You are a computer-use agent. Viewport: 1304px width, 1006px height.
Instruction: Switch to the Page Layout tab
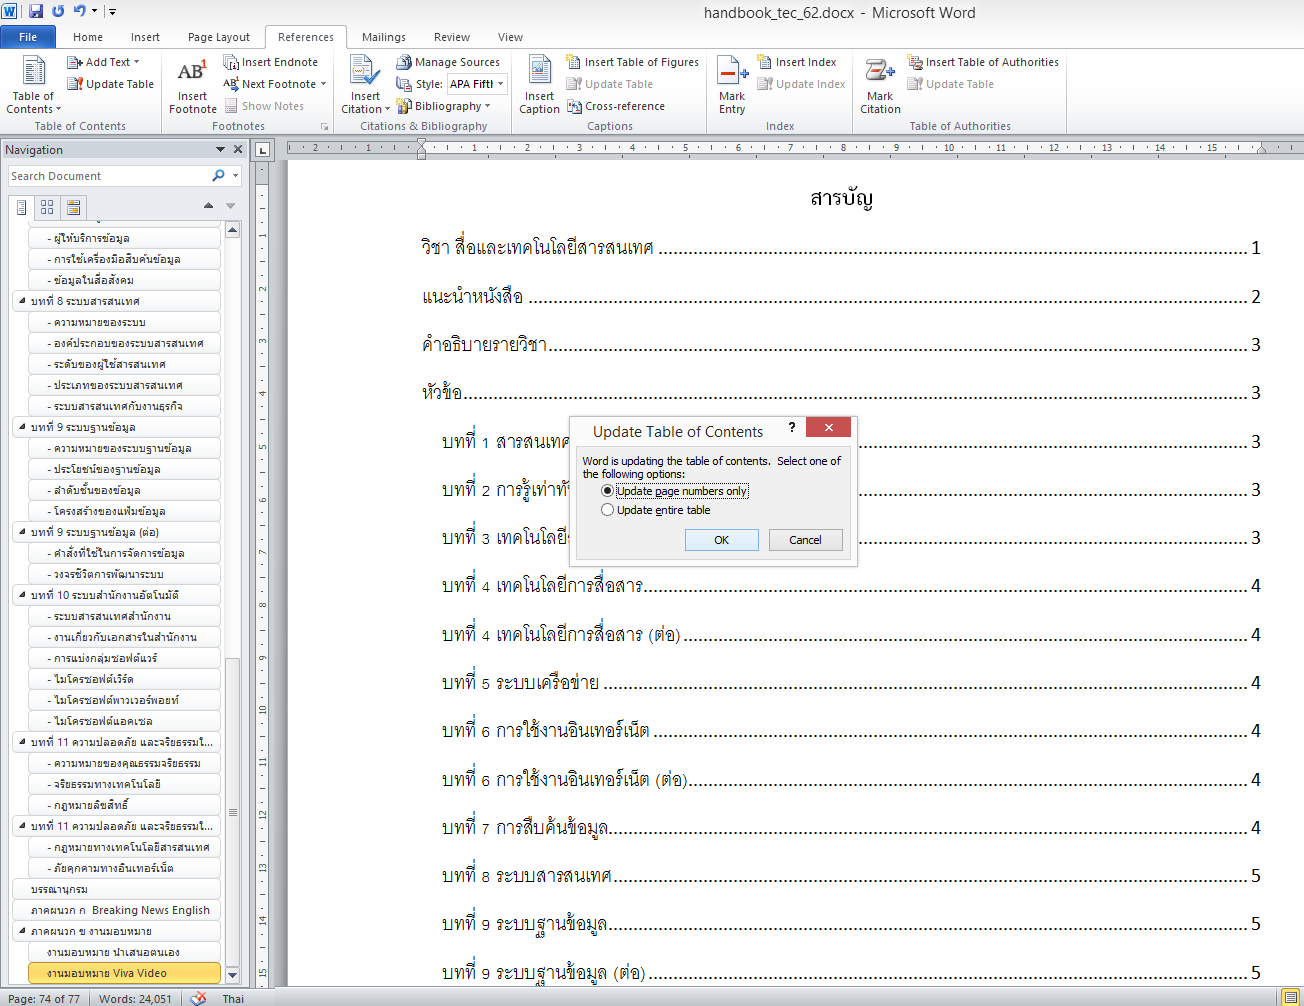[x=218, y=37]
